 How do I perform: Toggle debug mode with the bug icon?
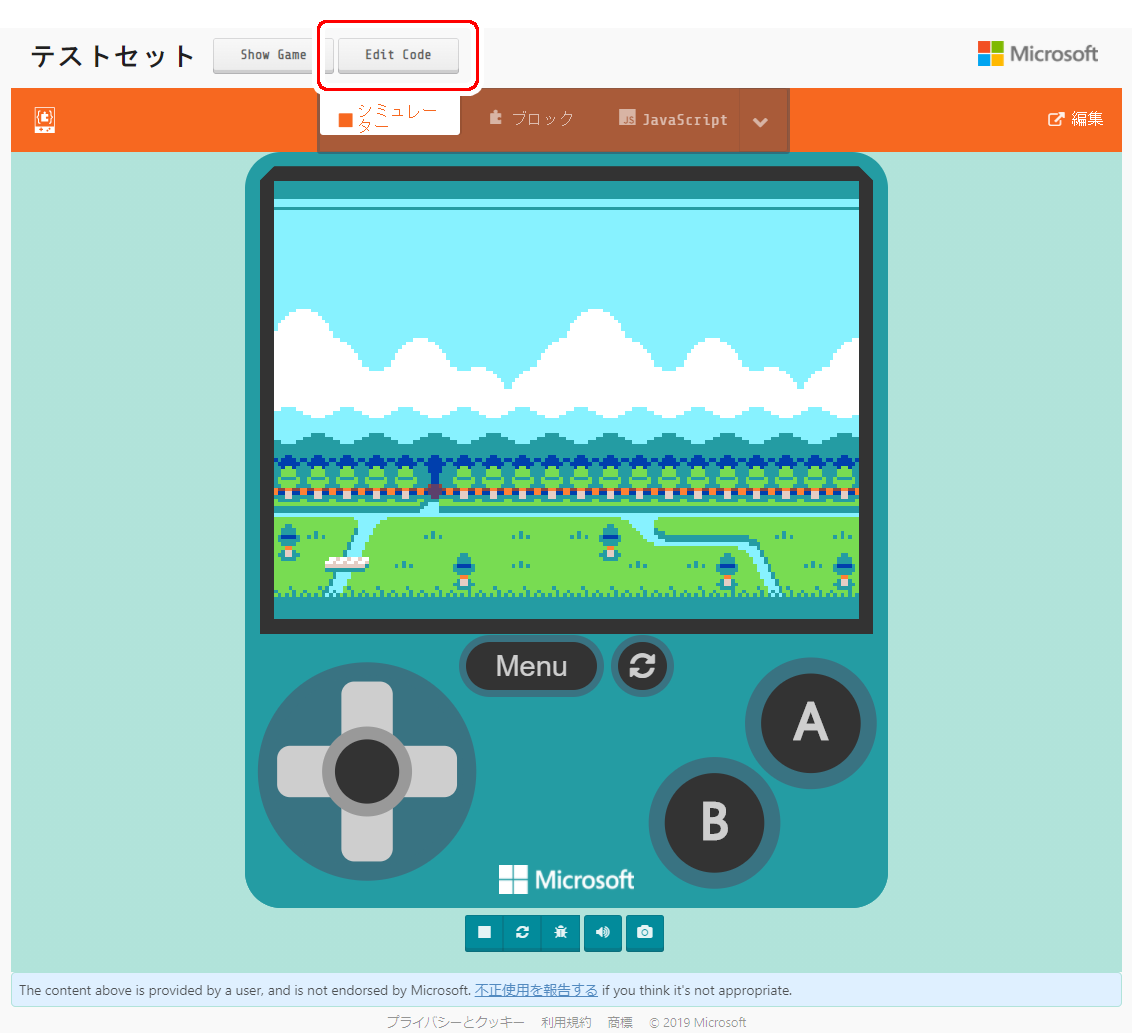[x=561, y=933]
